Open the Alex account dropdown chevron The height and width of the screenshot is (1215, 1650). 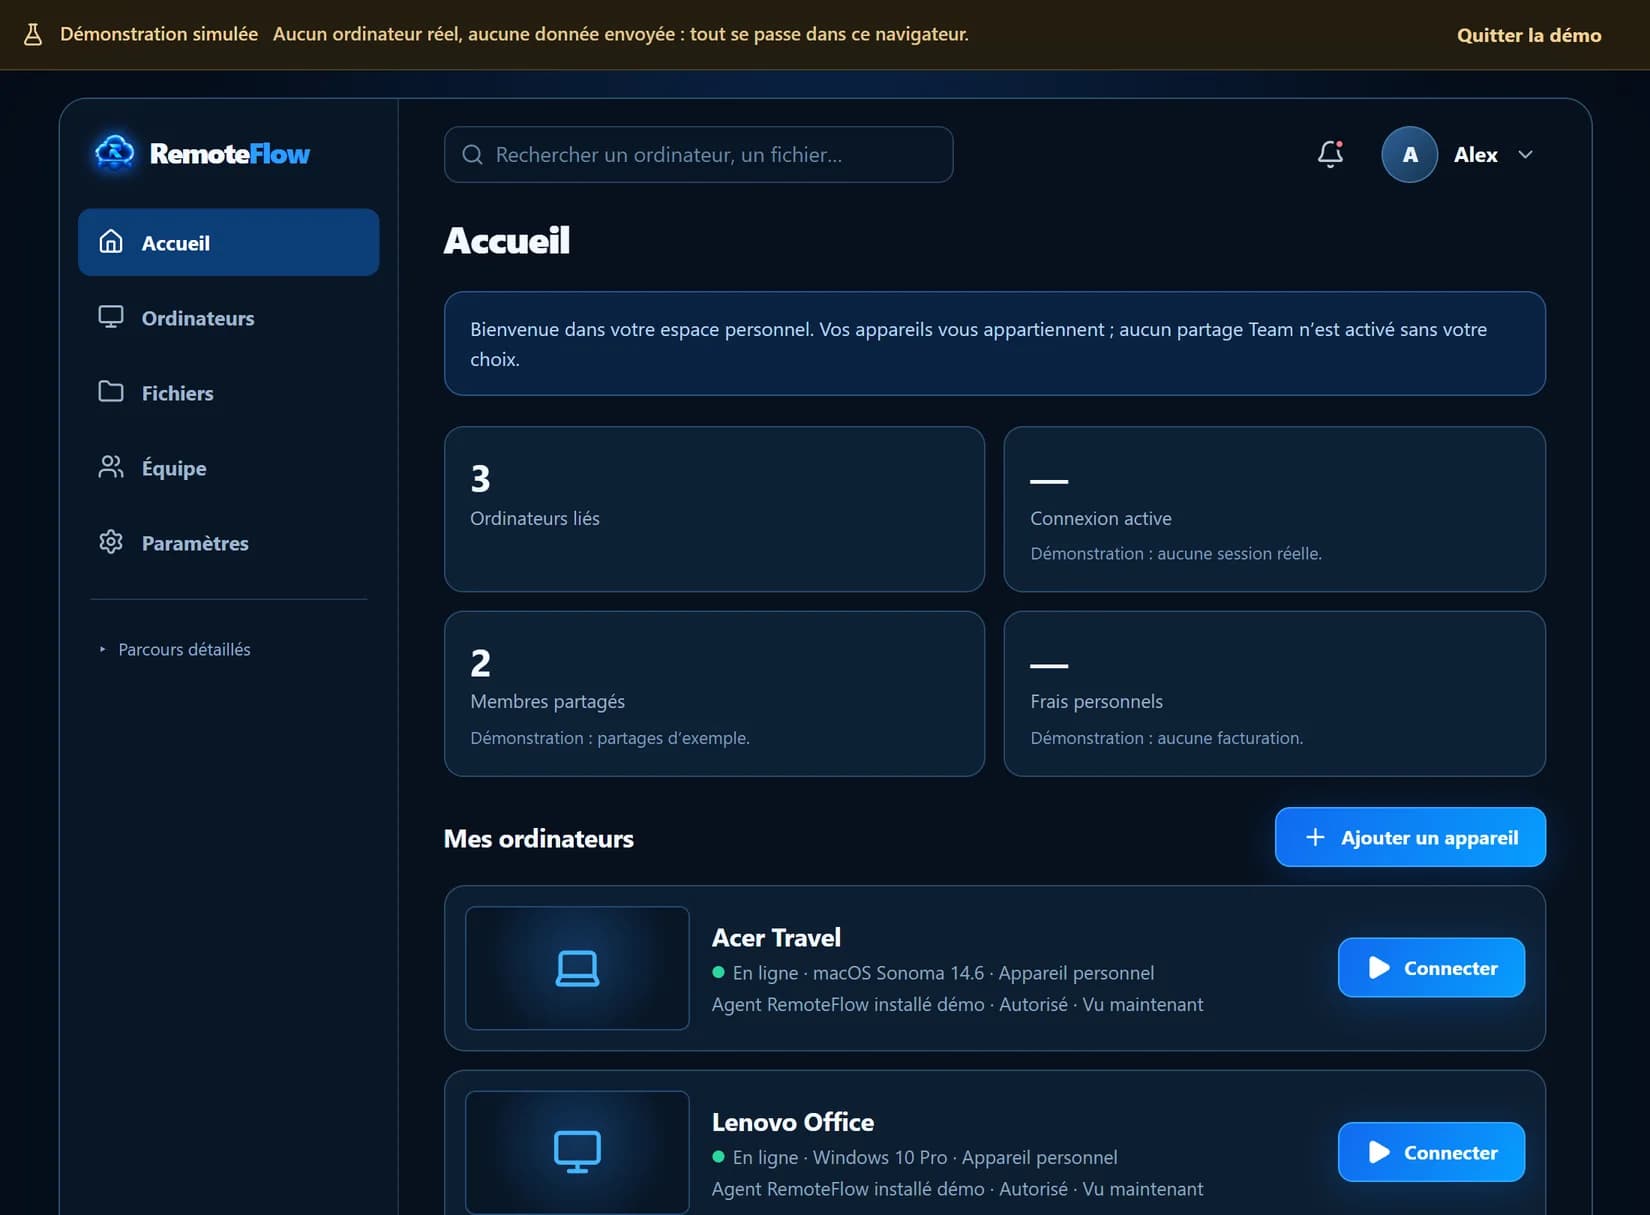(x=1525, y=155)
